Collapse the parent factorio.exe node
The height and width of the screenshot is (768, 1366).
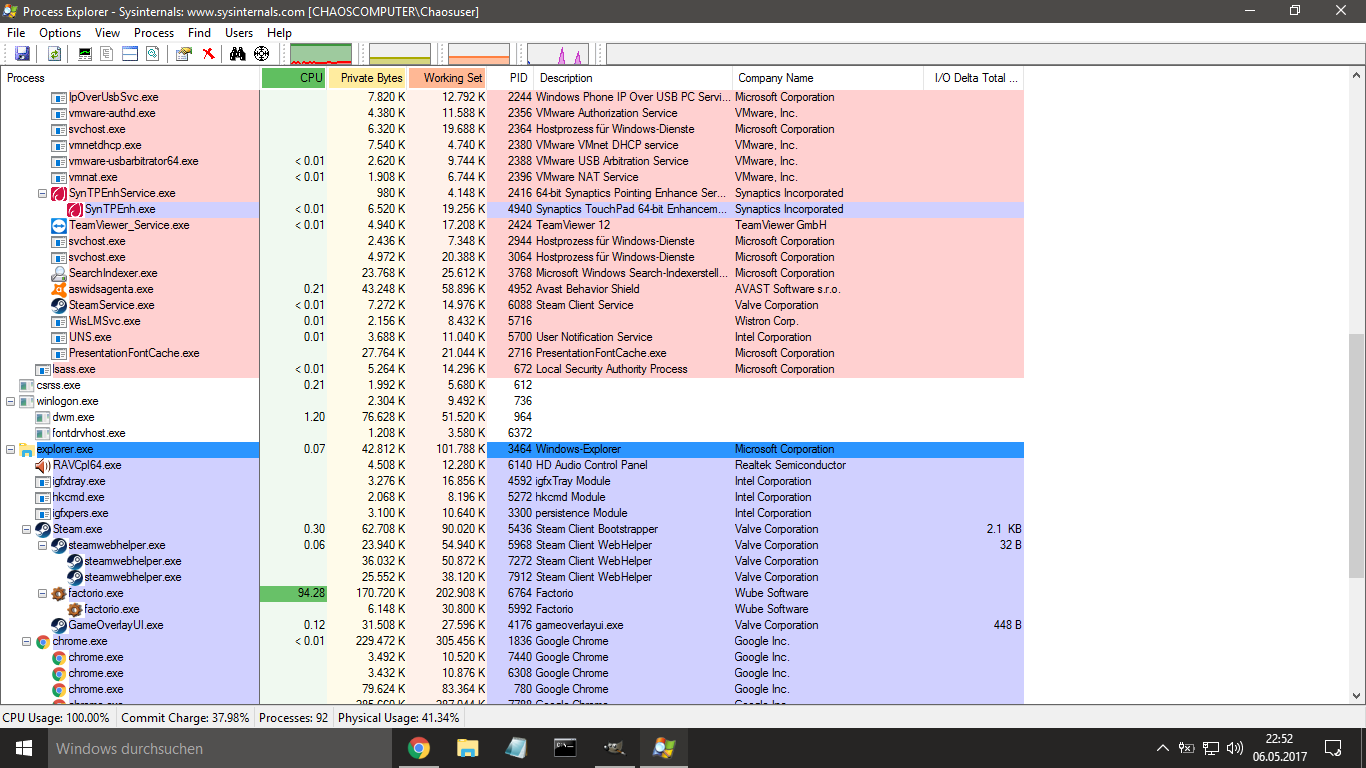point(43,593)
